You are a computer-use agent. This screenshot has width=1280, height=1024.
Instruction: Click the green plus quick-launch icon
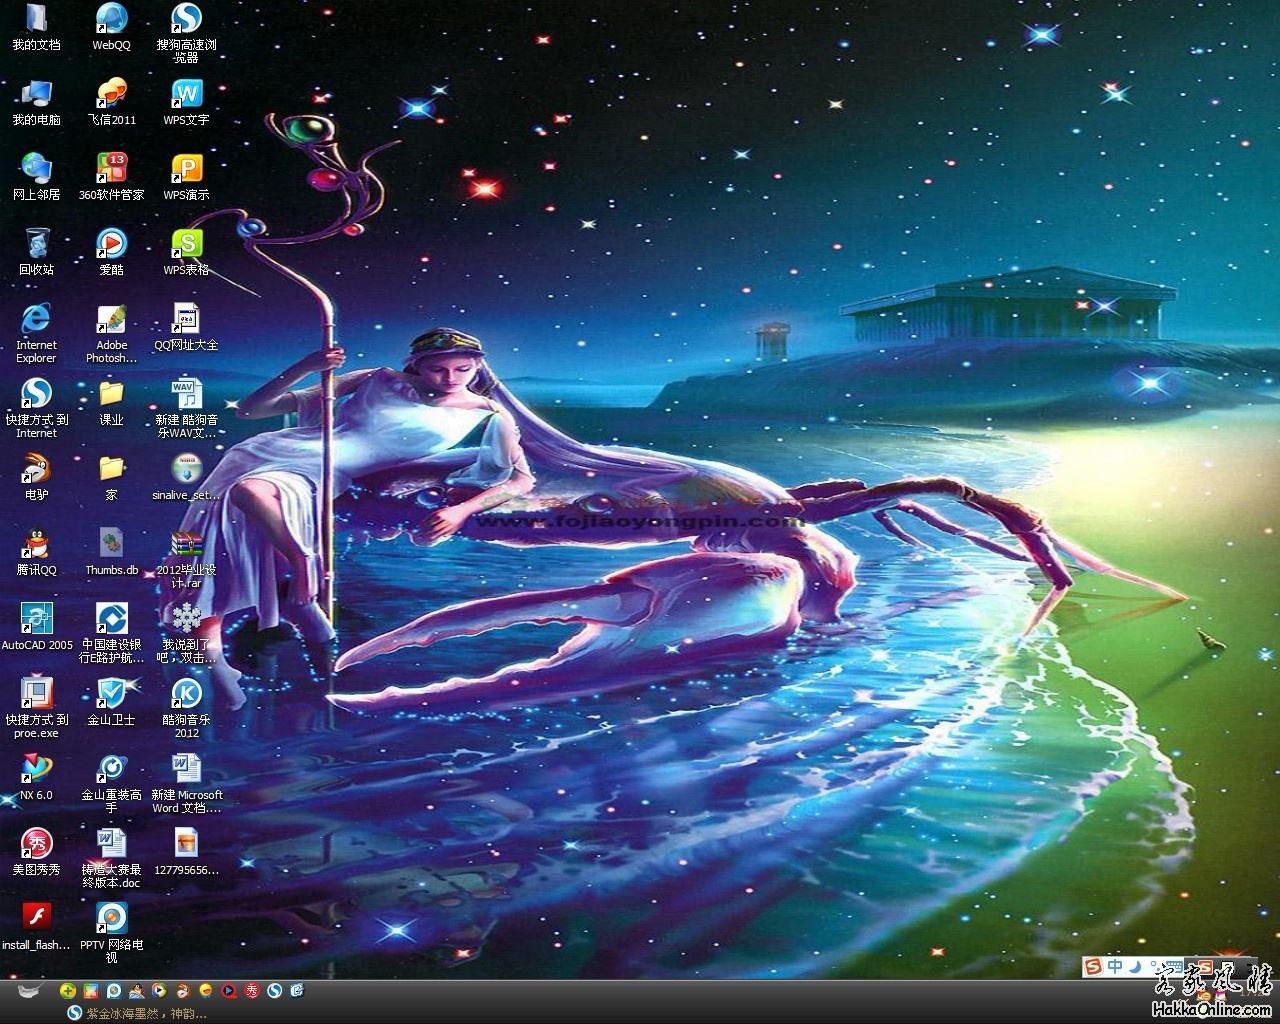[68, 991]
